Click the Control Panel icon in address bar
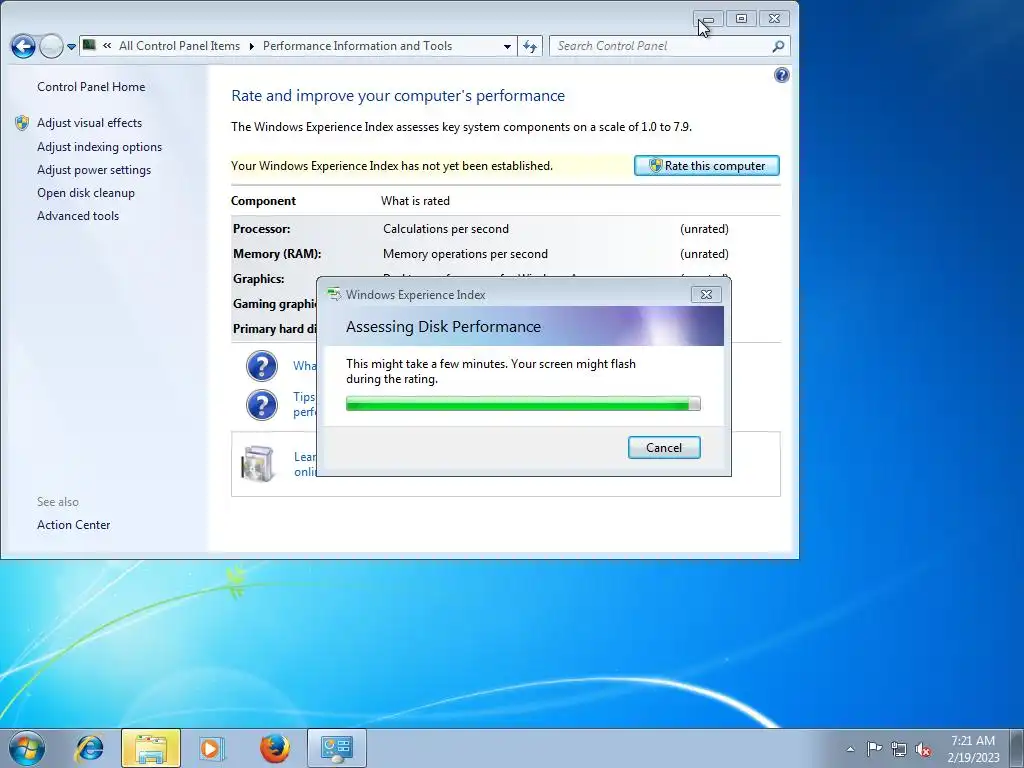 pyautogui.click(x=89, y=46)
